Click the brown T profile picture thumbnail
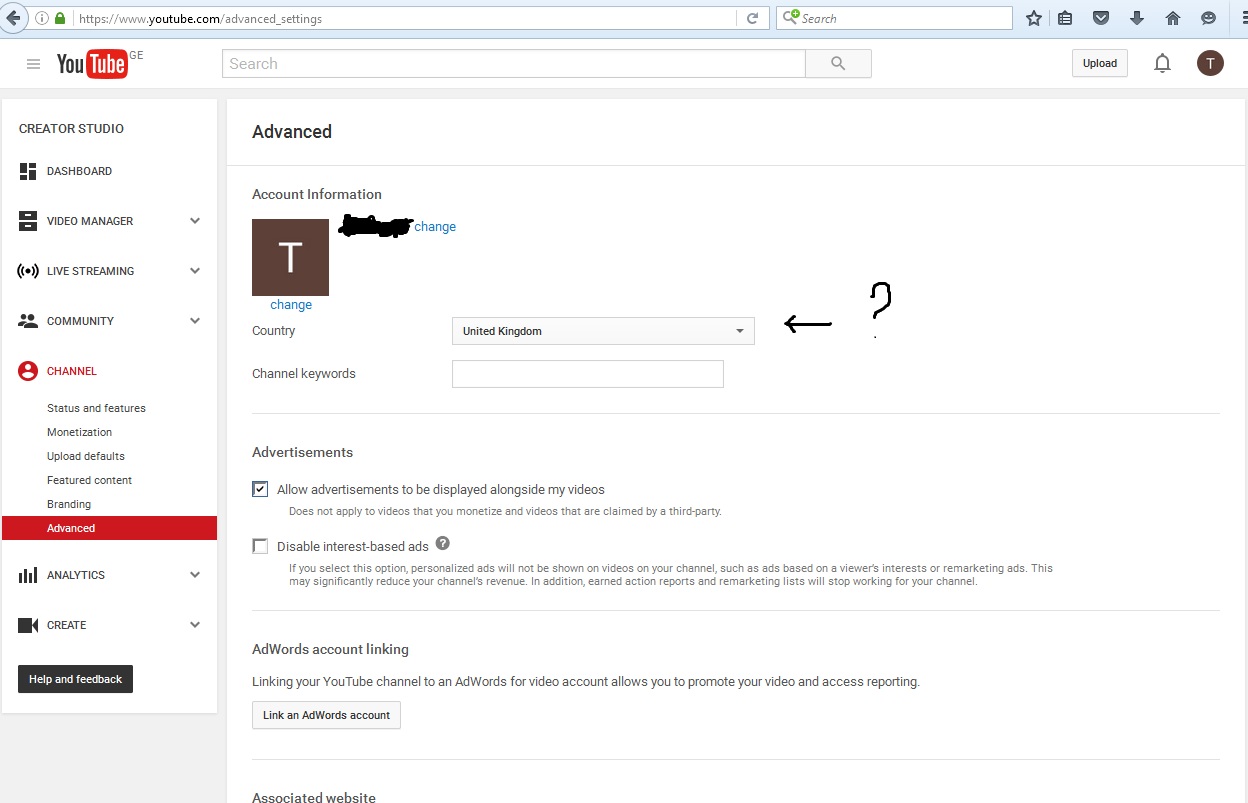 tap(290, 257)
